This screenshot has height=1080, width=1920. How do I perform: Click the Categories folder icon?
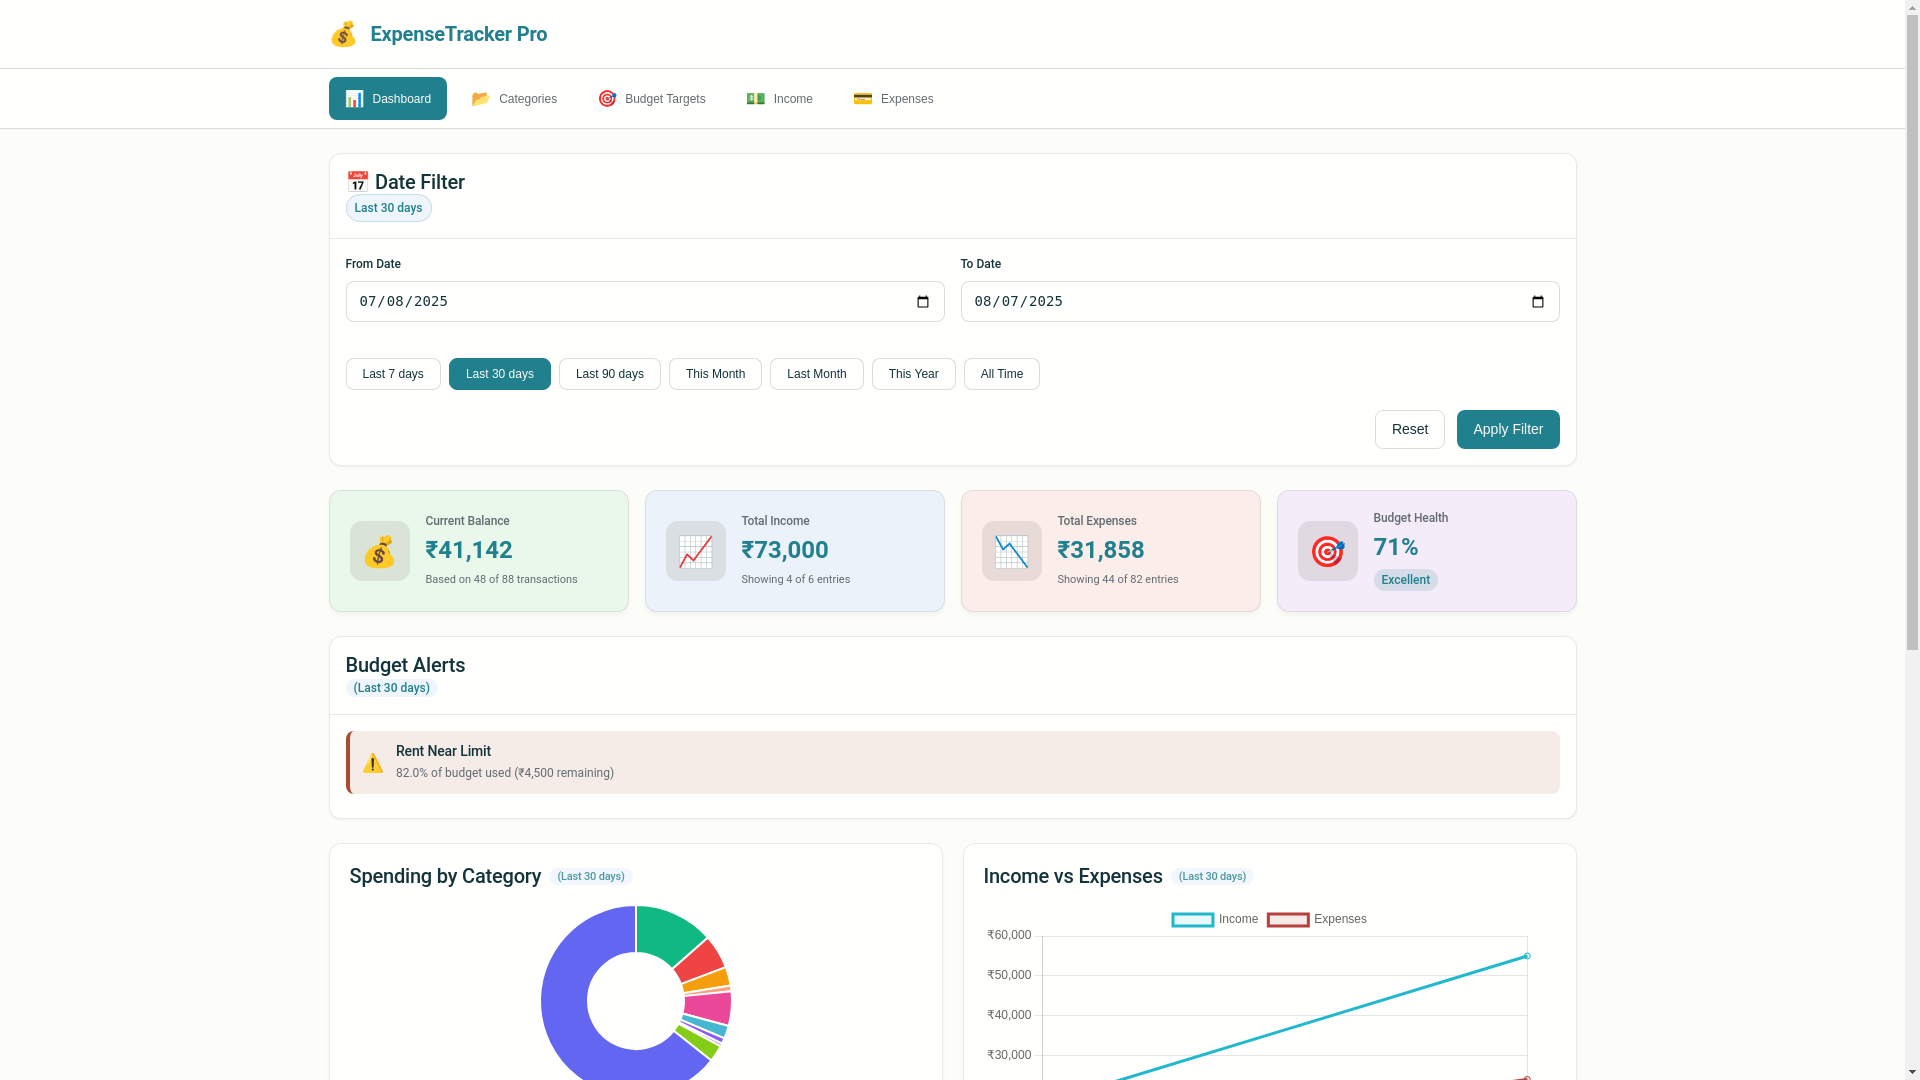[x=481, y=99]
